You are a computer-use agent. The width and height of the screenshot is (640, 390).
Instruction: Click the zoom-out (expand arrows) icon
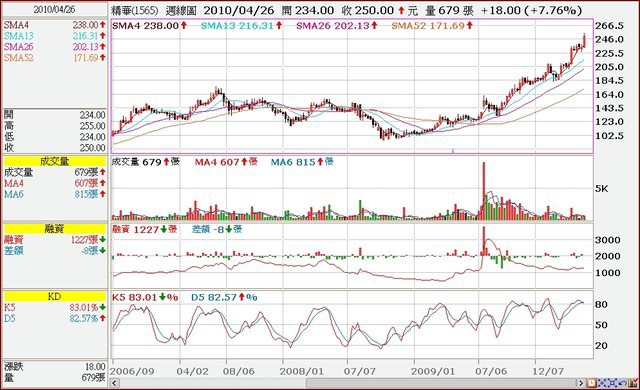(612, 383)
